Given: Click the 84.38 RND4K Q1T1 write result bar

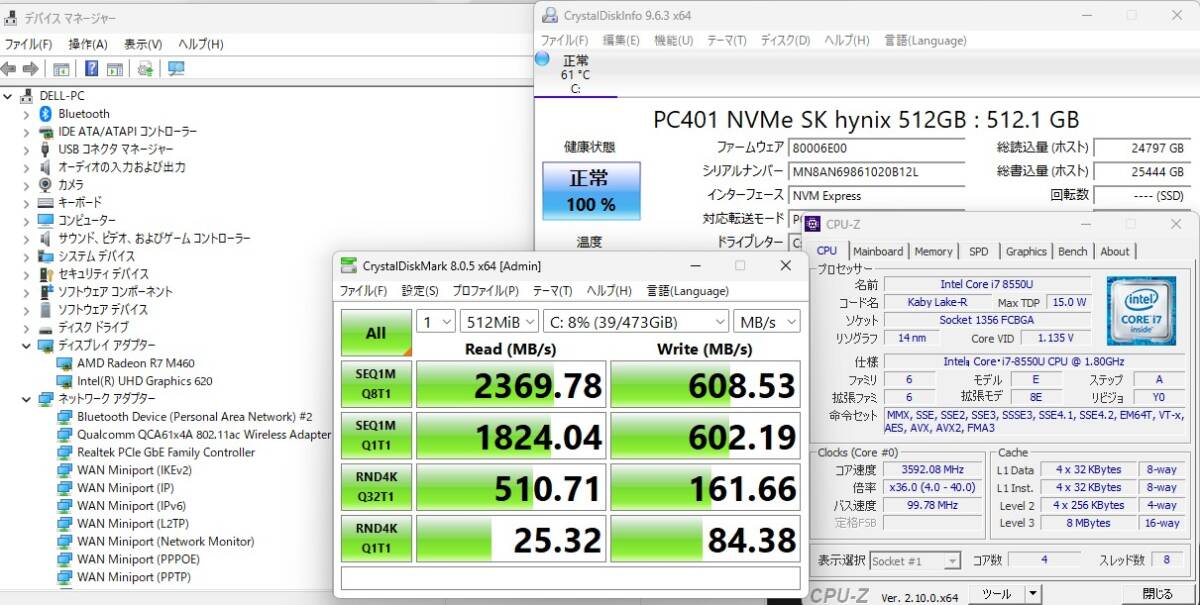Looking at the screenshot, I should tap(706, 540).
